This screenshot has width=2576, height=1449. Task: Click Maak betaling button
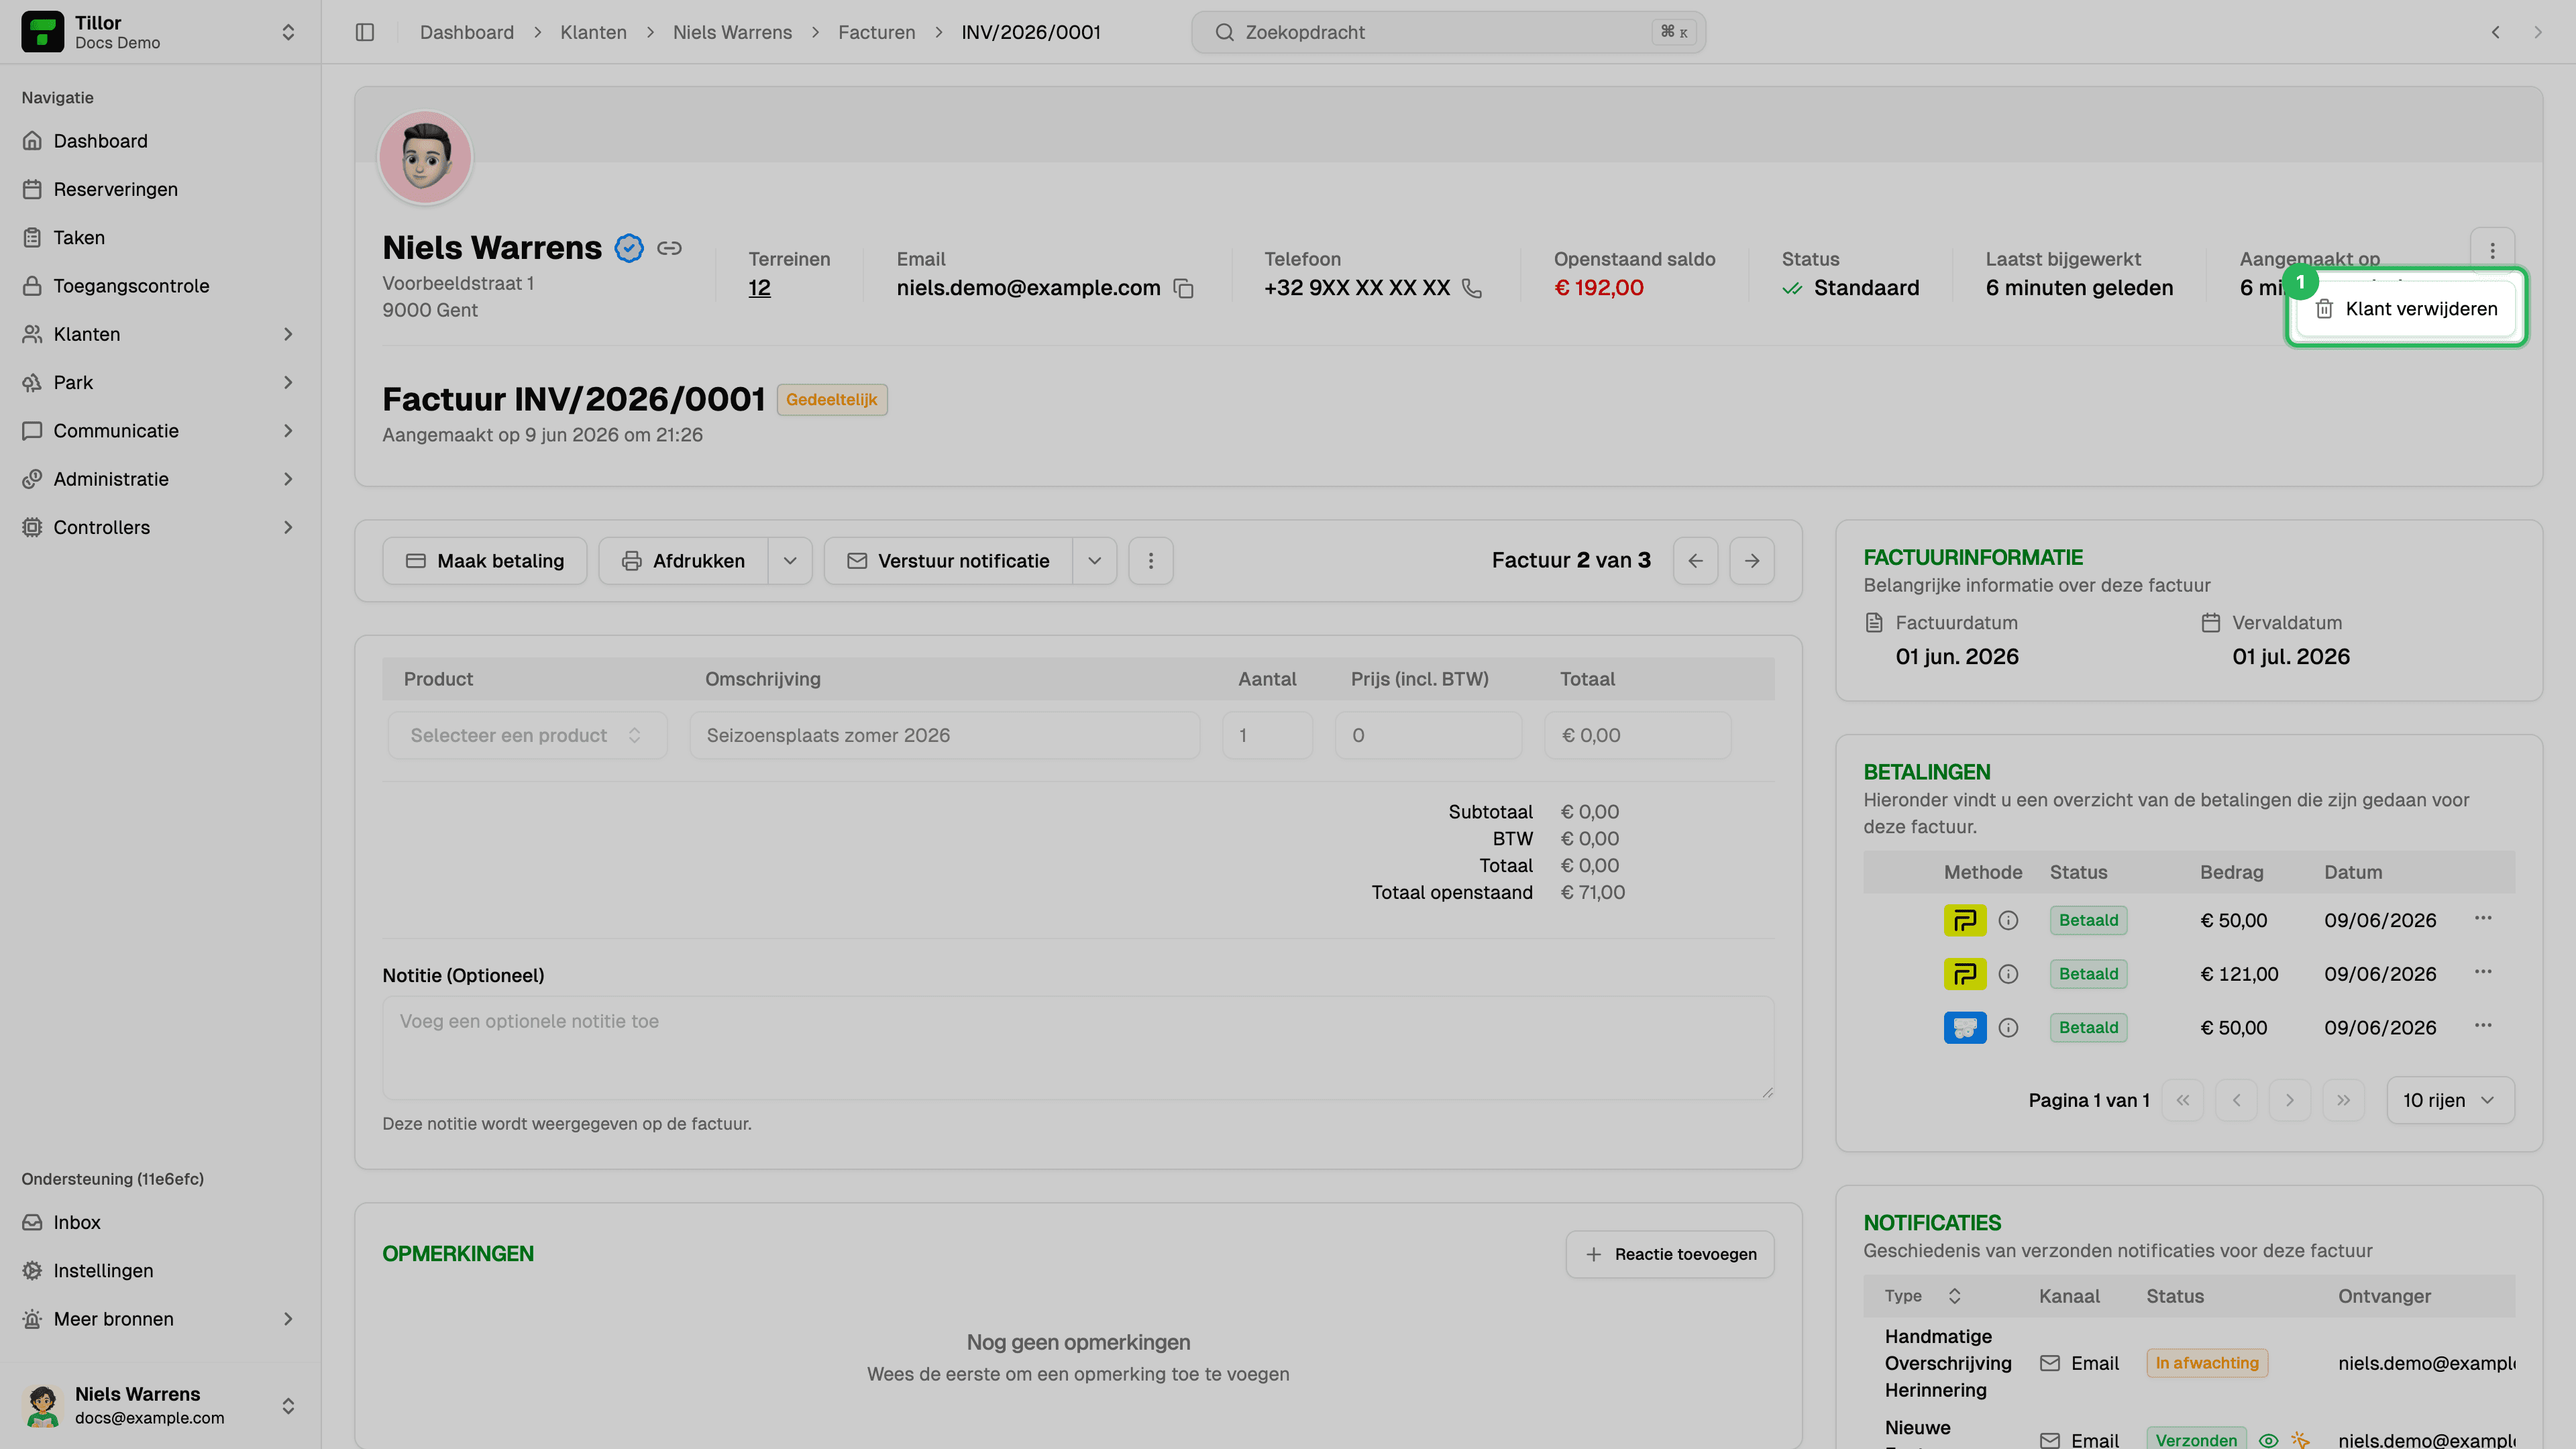tap(485, 561)
